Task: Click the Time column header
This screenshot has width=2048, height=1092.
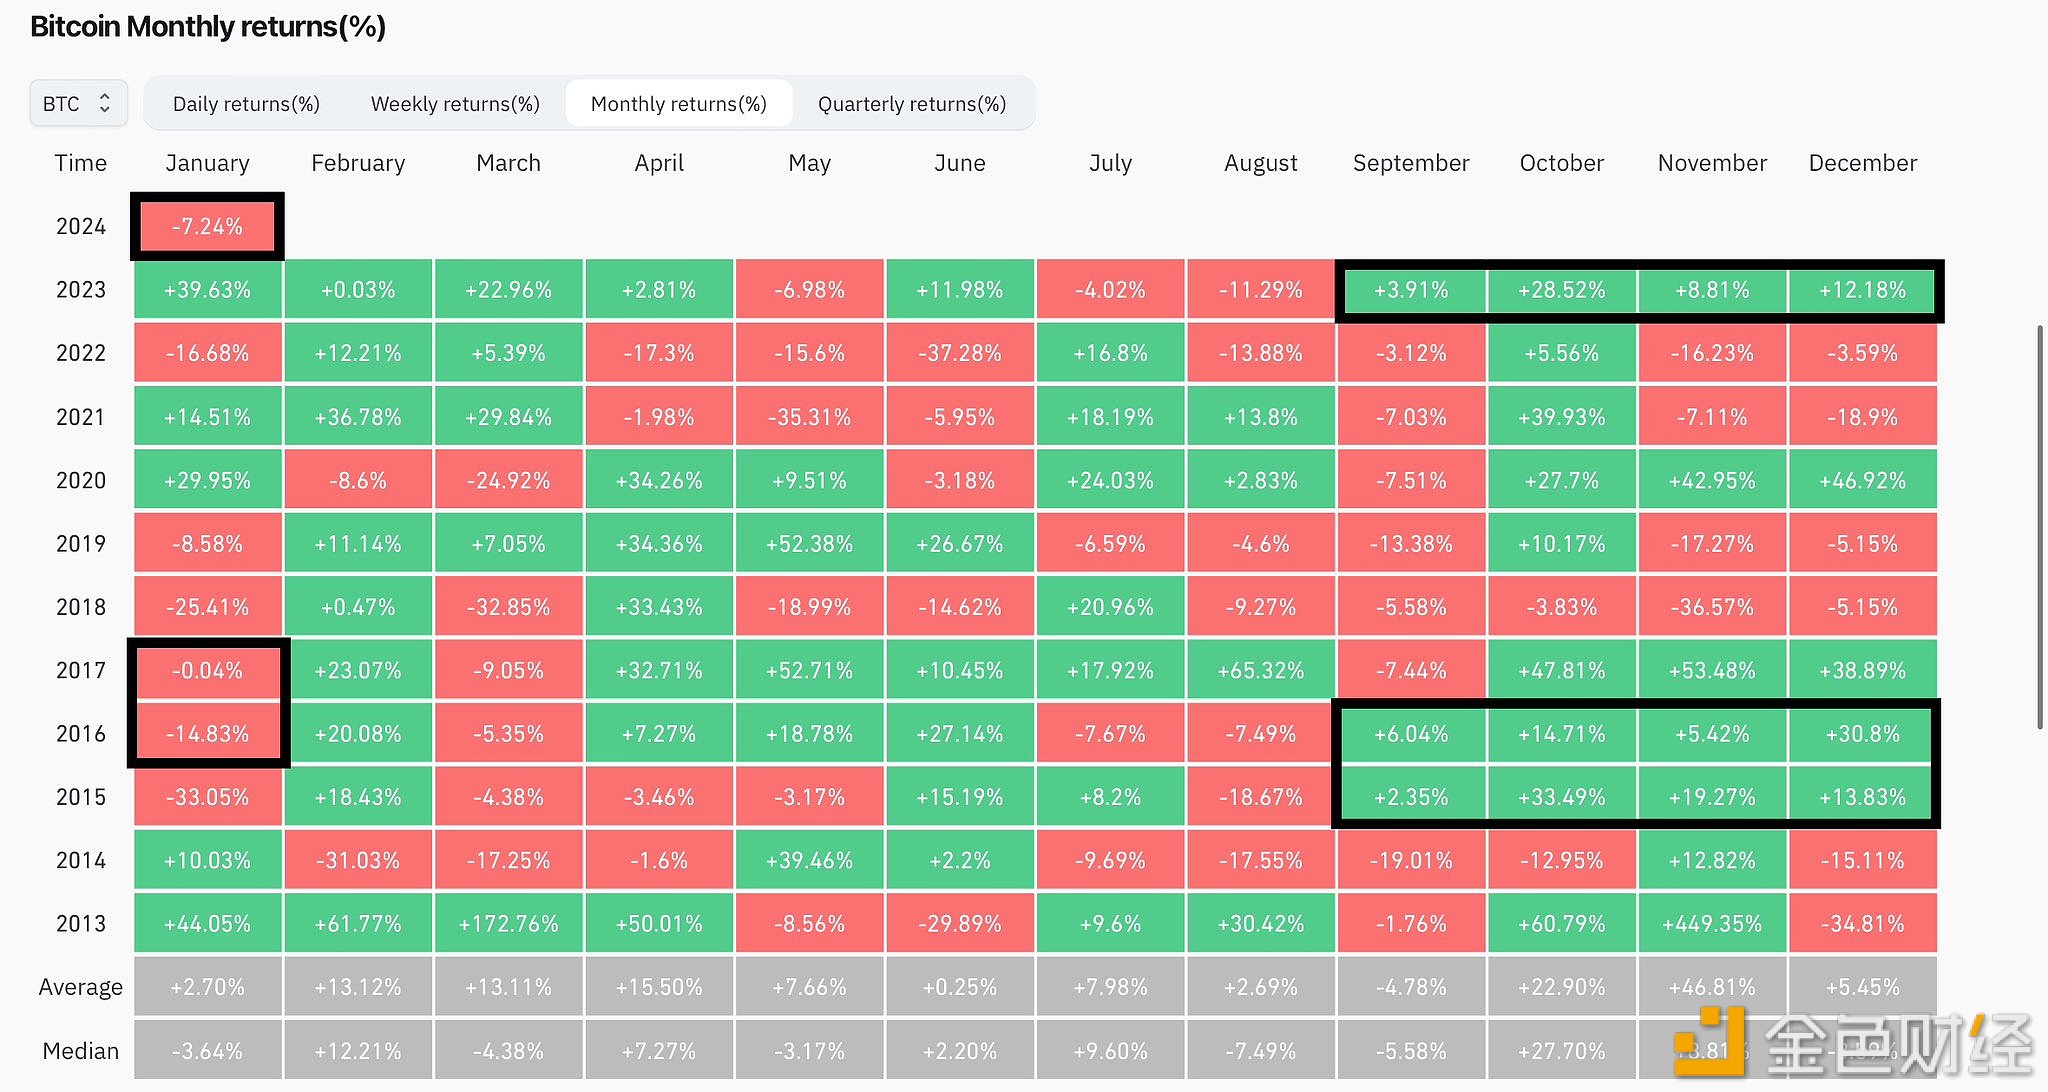Action: click(81, 163)
